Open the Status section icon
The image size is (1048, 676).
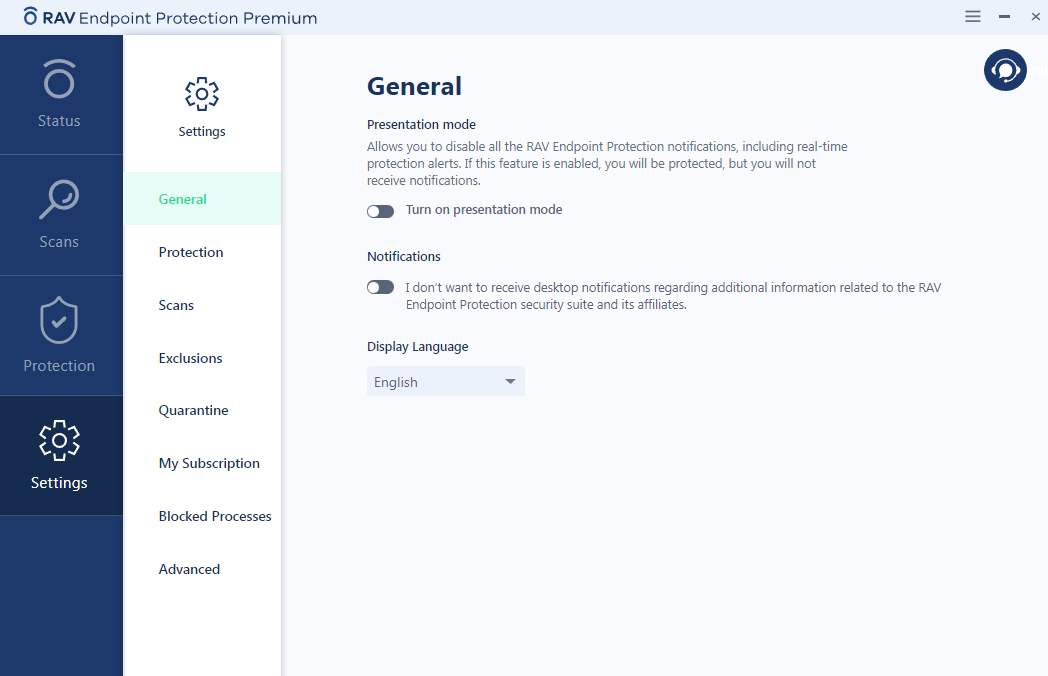coord(59,80)
